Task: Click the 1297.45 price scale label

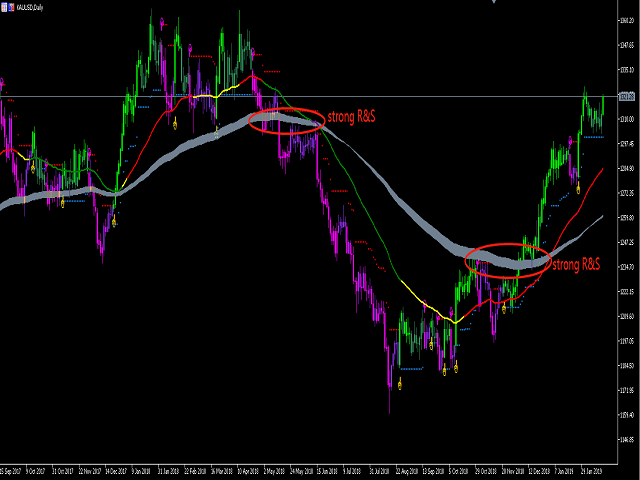Action: click(x=627, y=144)
